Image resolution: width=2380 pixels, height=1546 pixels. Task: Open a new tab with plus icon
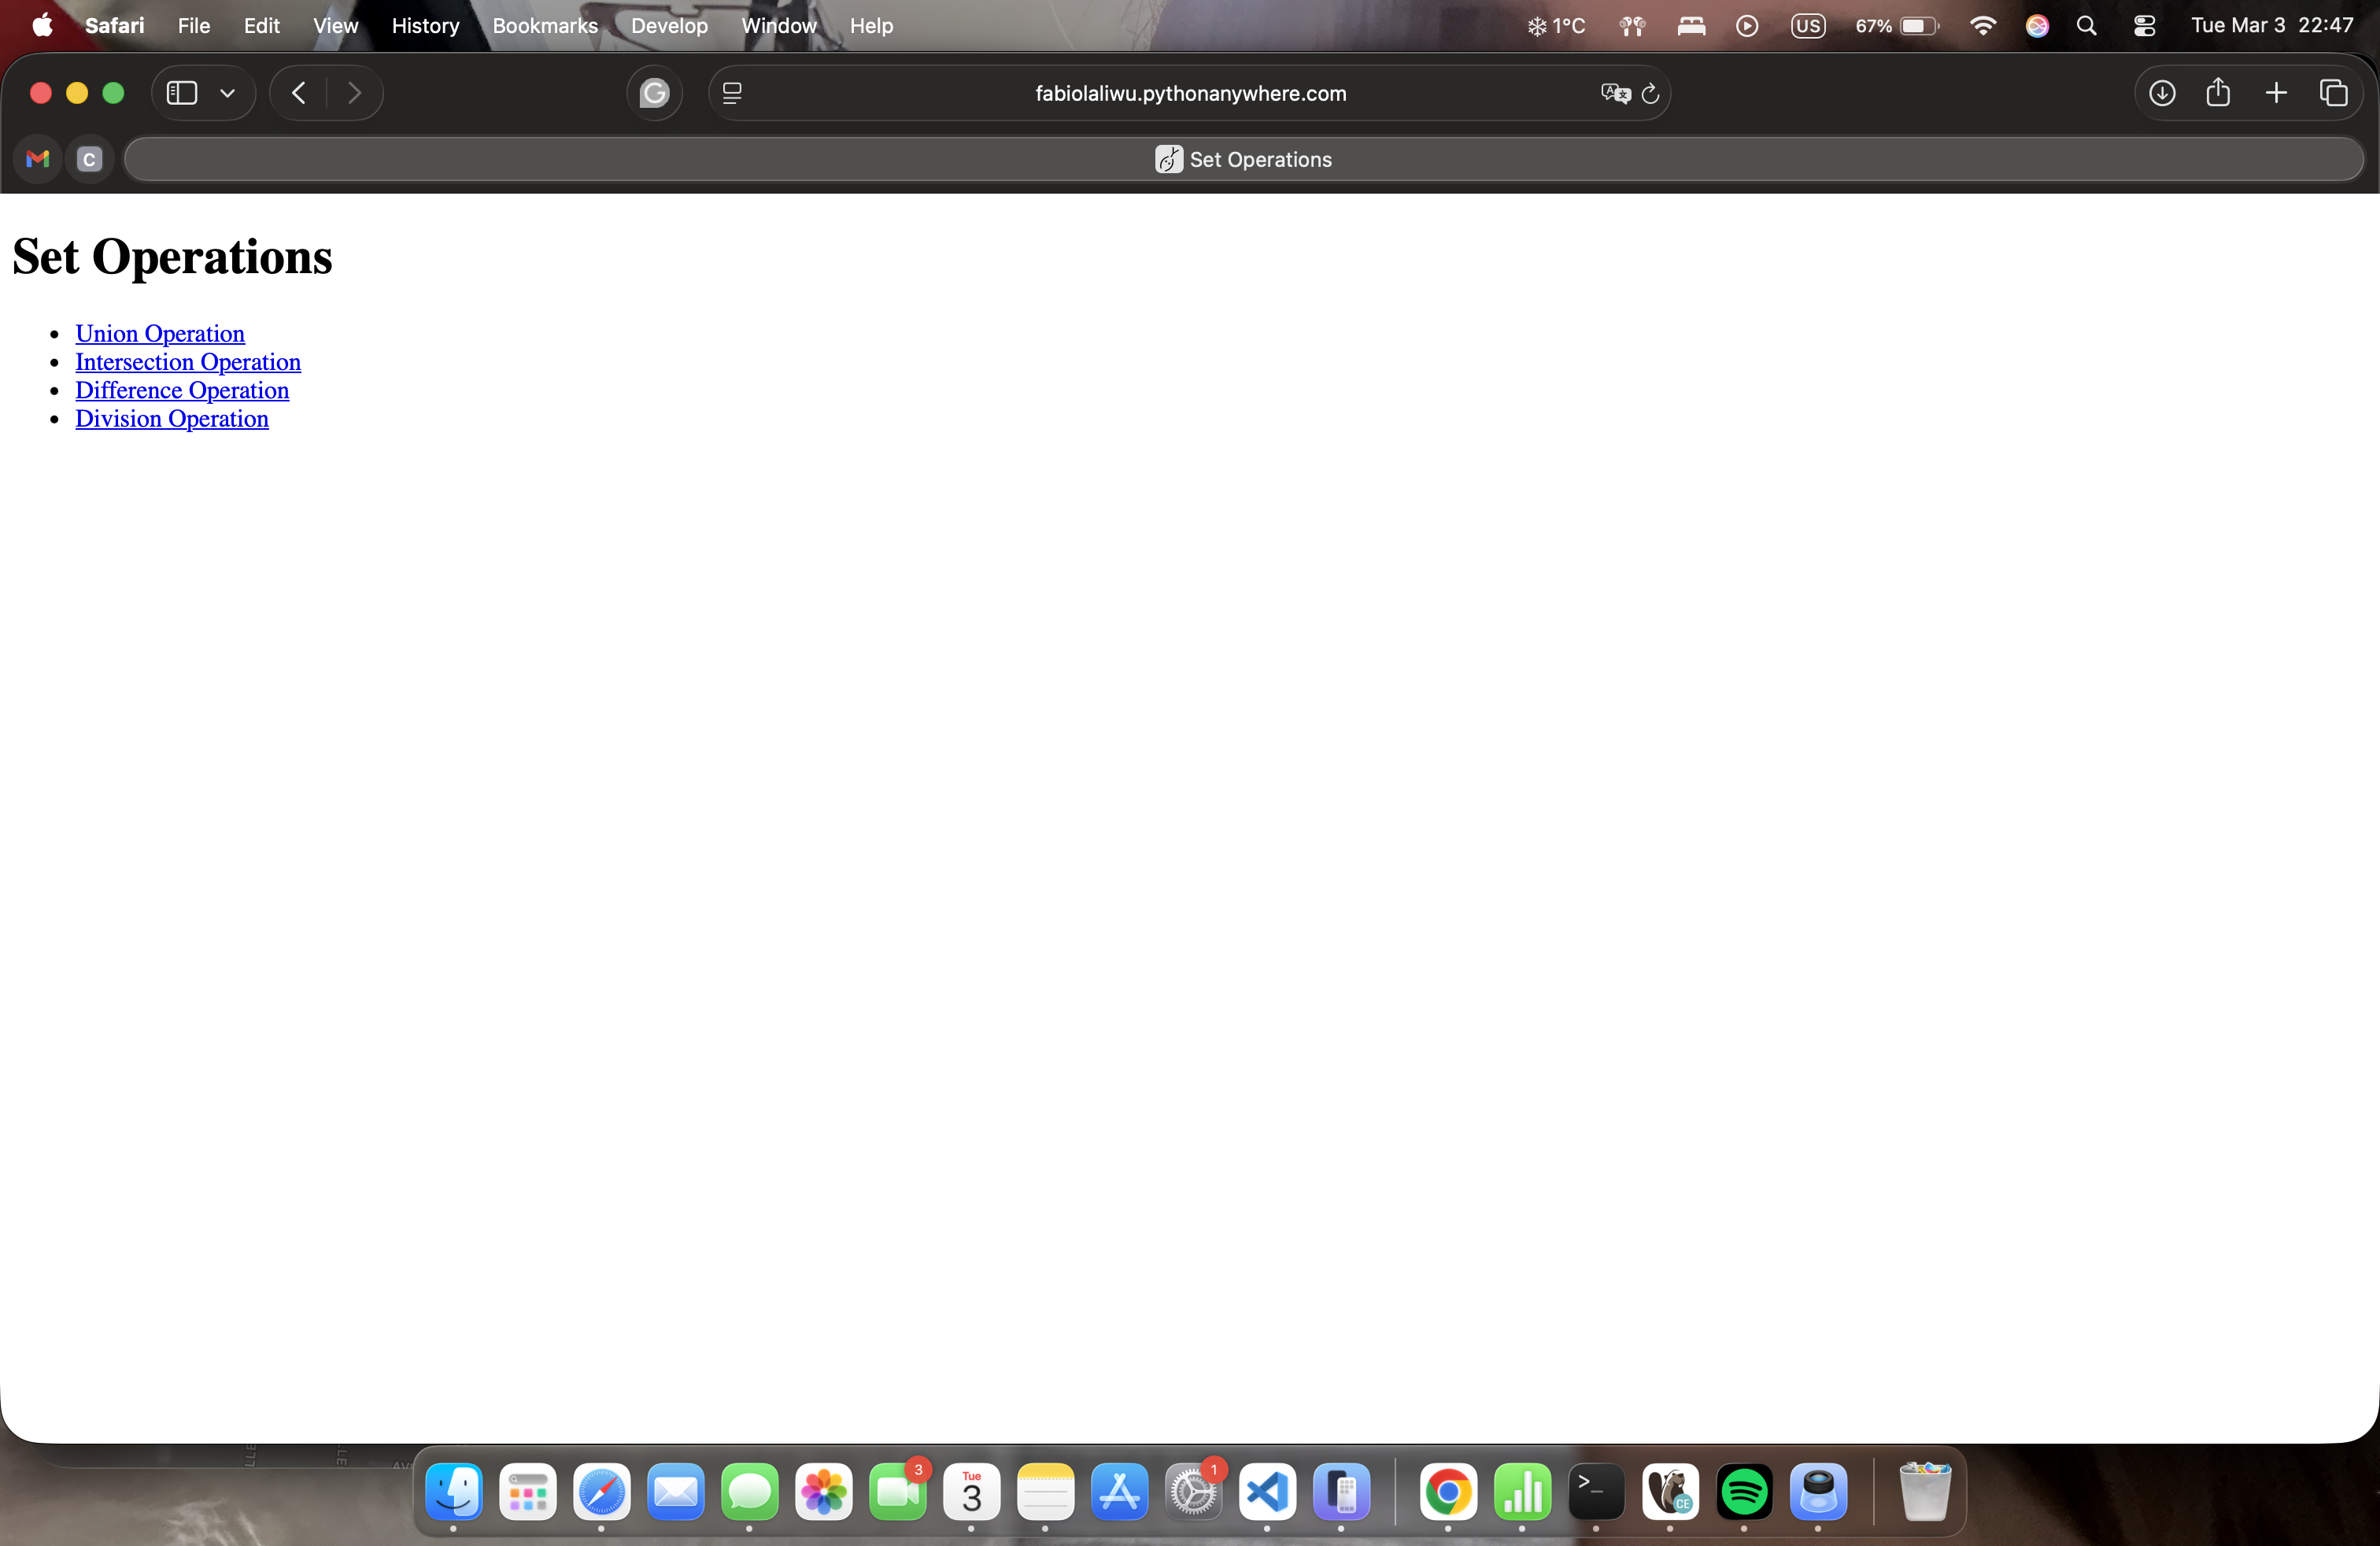2276,93
